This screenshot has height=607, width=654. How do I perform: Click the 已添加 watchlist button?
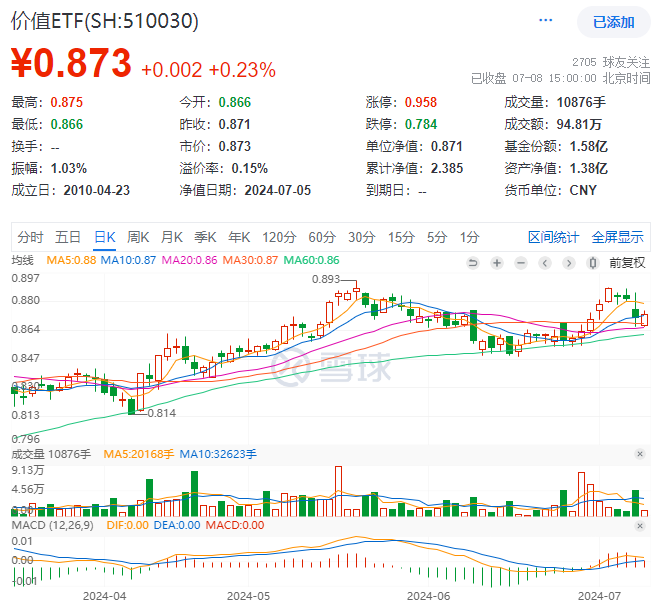pos(612,21)
